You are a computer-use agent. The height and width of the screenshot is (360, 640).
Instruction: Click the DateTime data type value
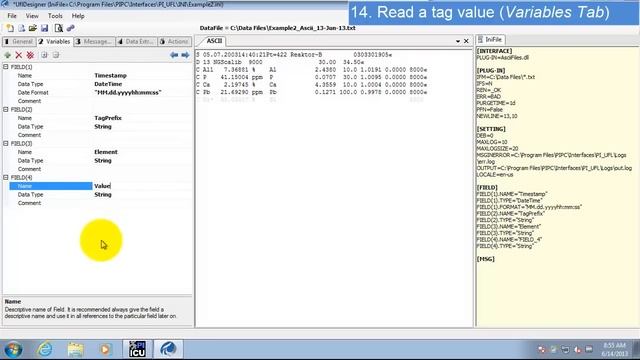click(108, 84)
